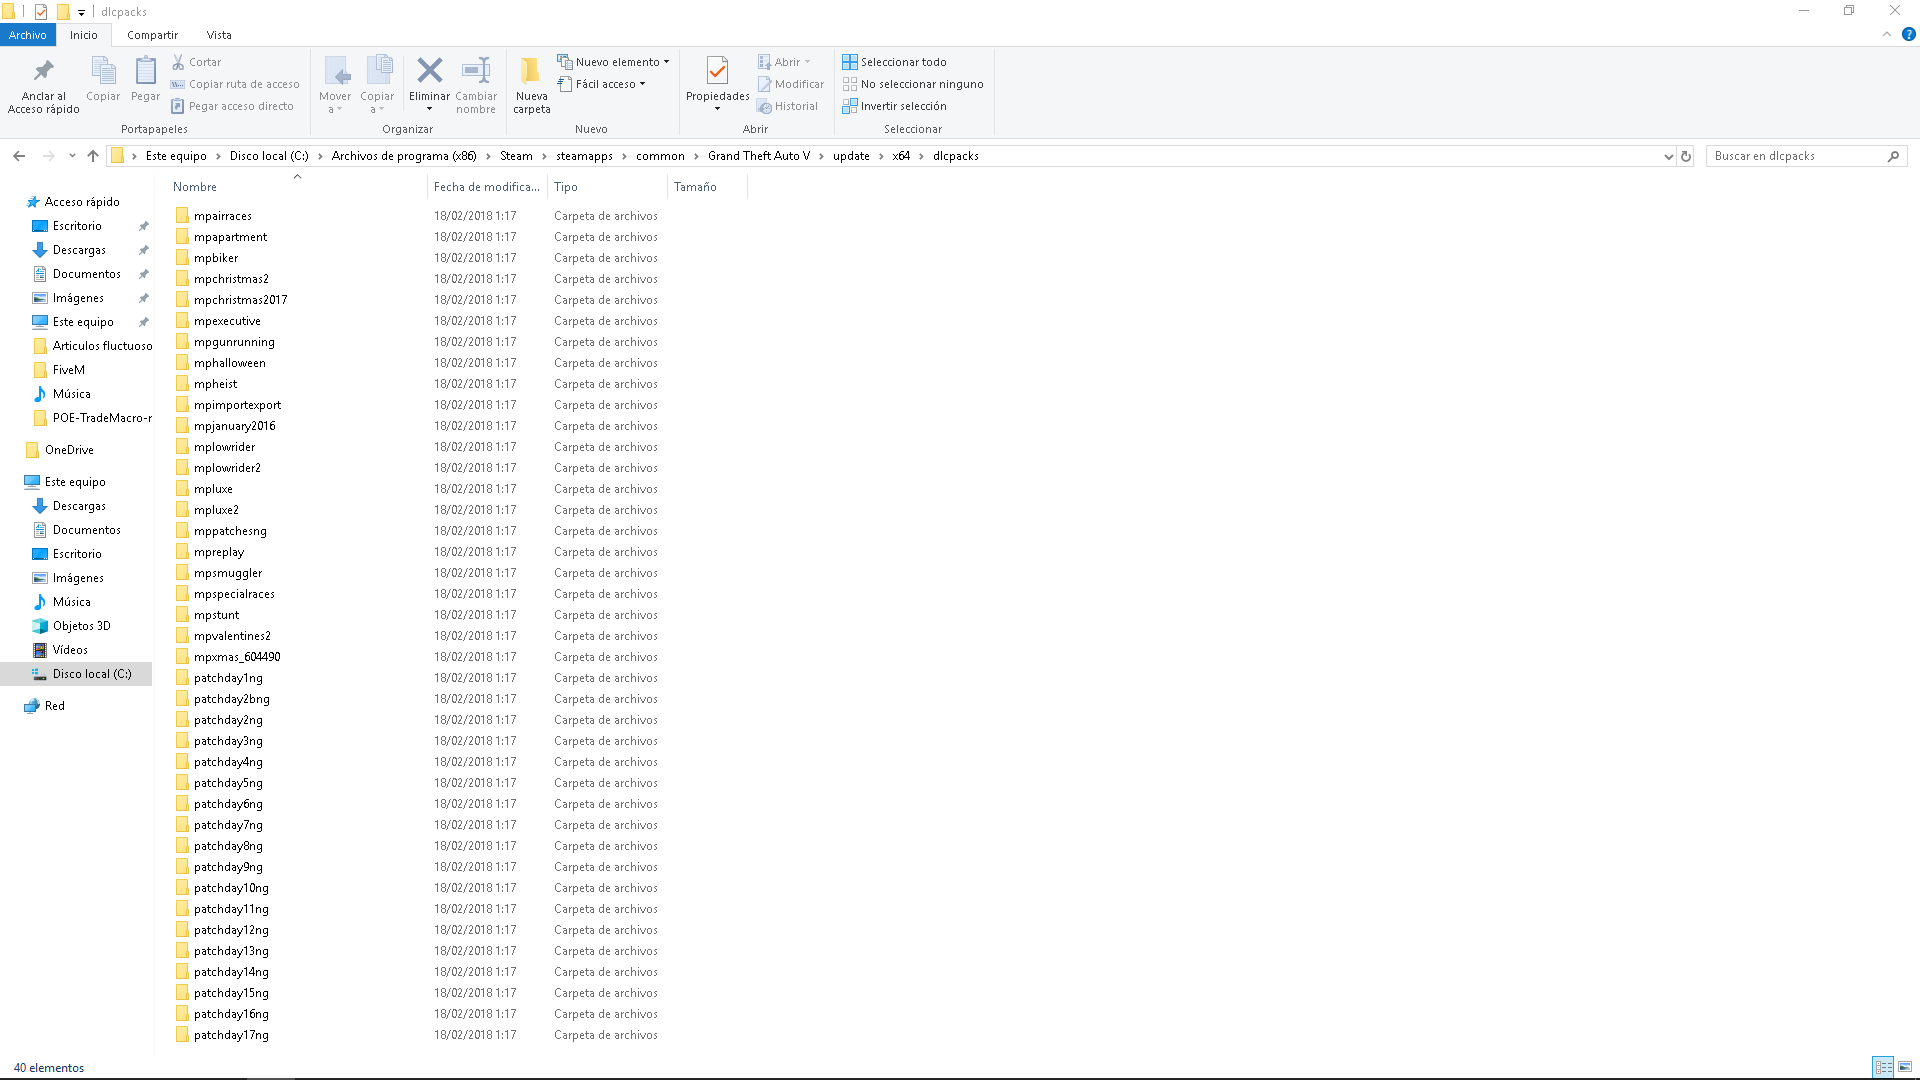Click the Cambiar nombre icon
1920x1080 pixels.
(x=476, y=70)
